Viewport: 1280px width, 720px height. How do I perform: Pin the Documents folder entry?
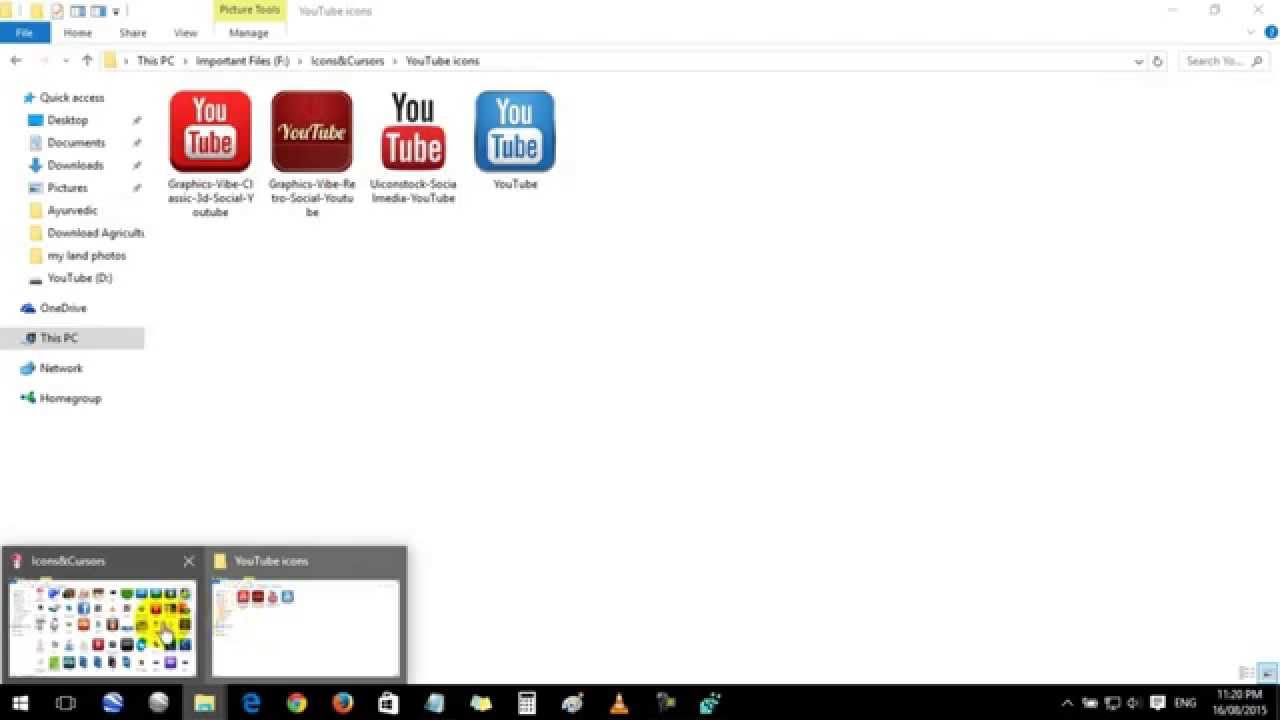coord(137,142)
